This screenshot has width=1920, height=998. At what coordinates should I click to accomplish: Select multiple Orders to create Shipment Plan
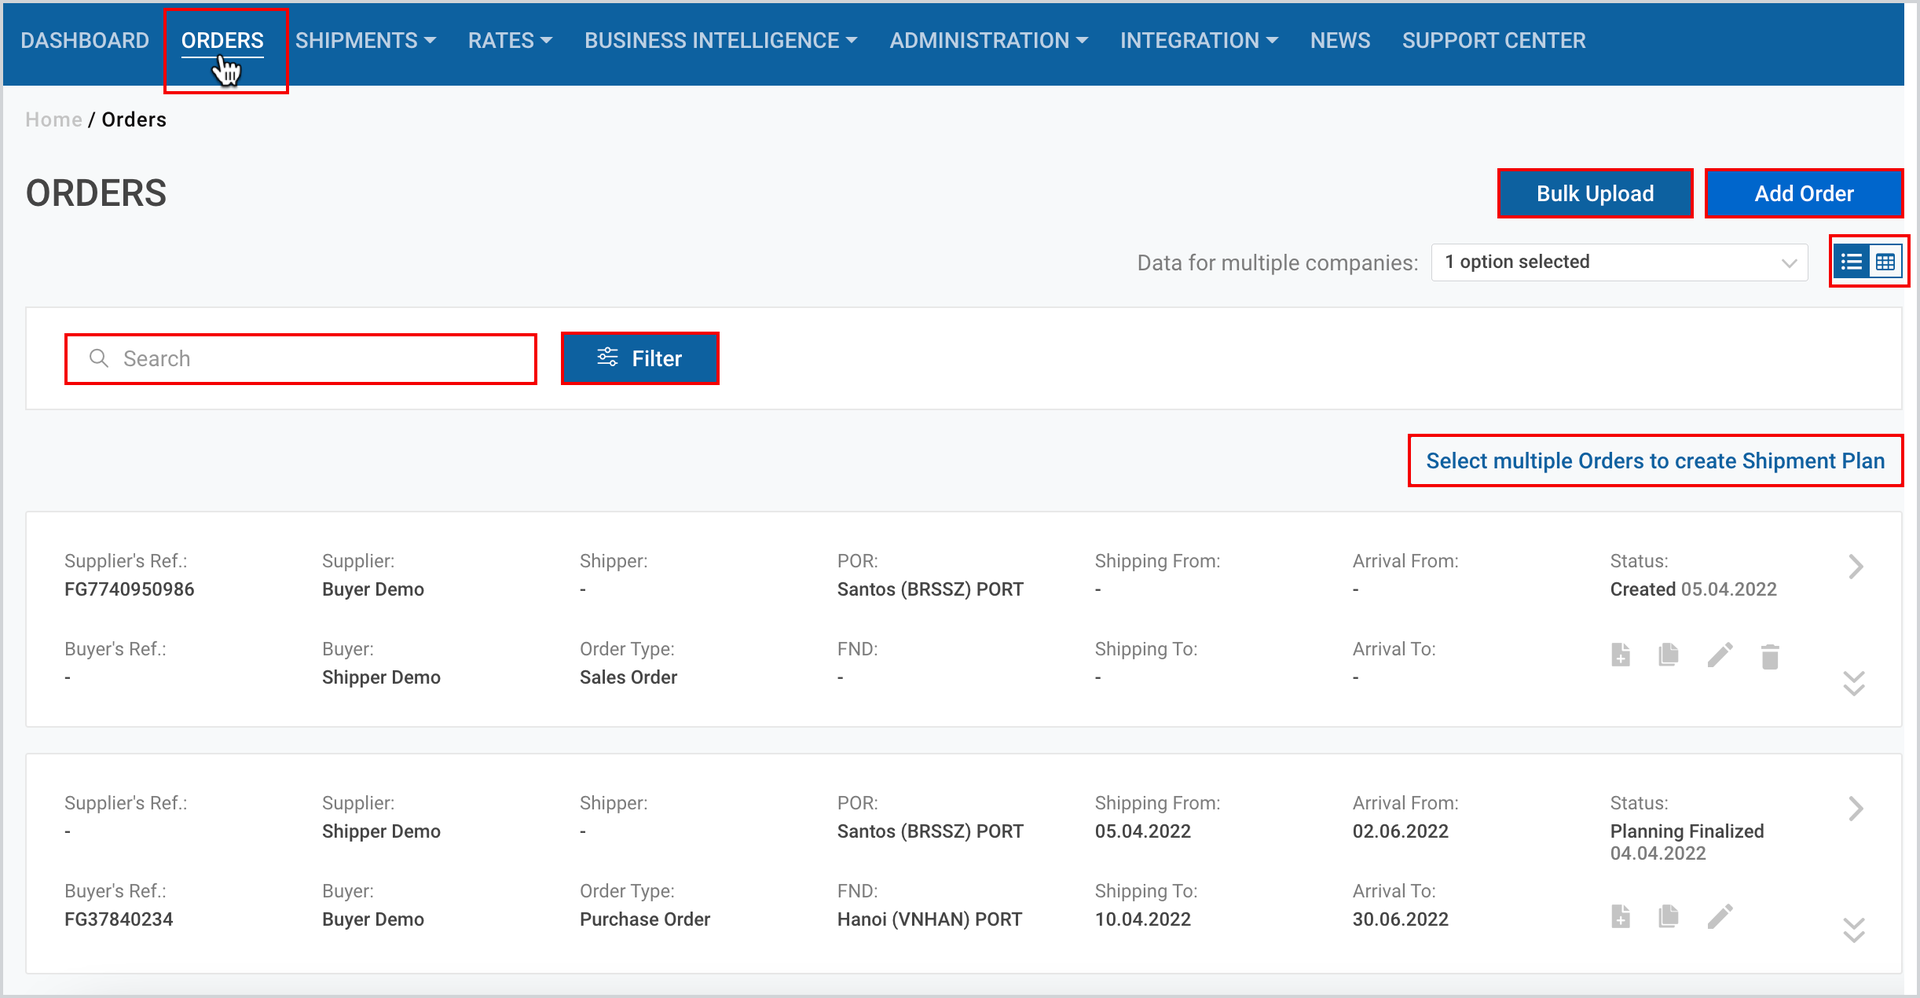[1655, 461]
